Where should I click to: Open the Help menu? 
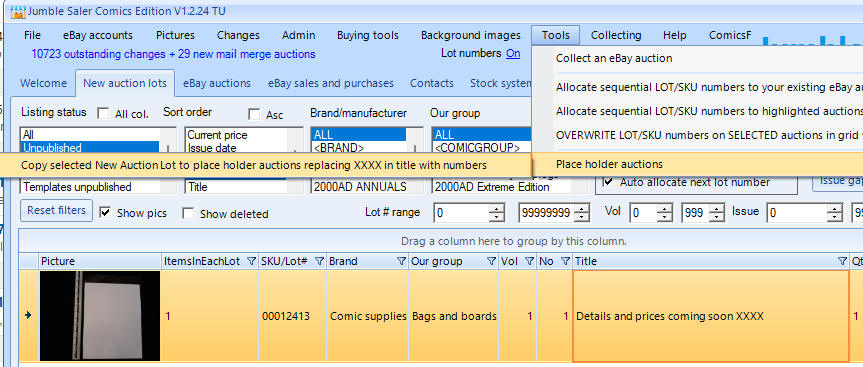coord(674,35)
